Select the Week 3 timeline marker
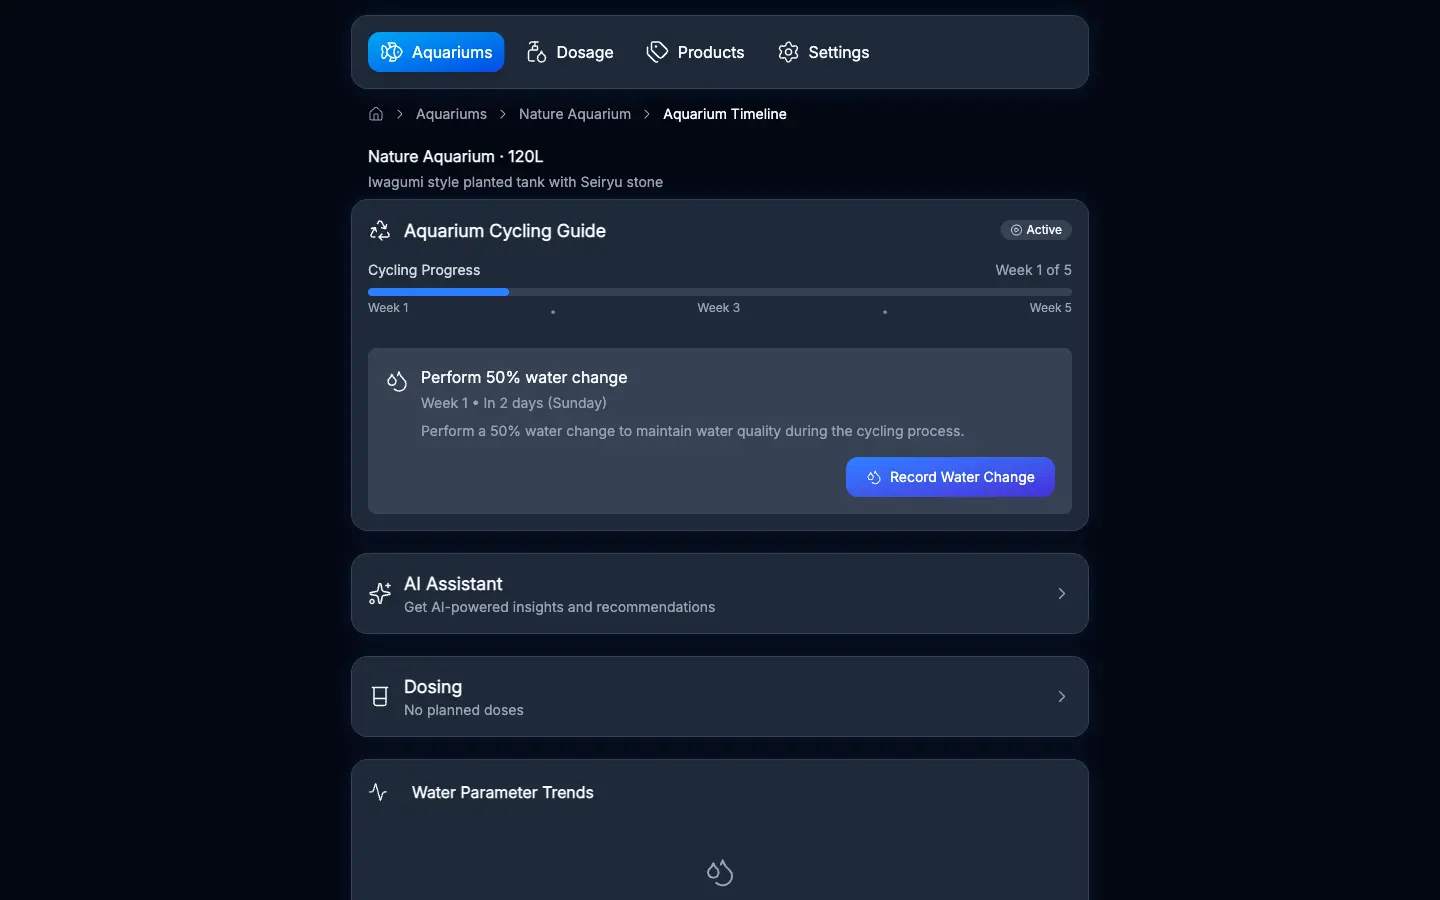Screen dimensions: 1440x900 click(x=718, y=308)
